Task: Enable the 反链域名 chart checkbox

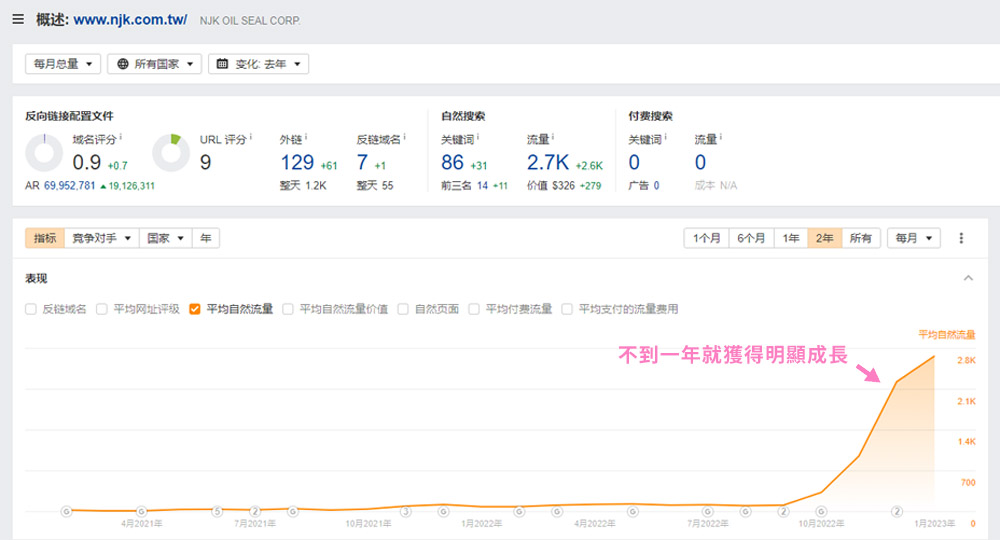Action: 31,309
